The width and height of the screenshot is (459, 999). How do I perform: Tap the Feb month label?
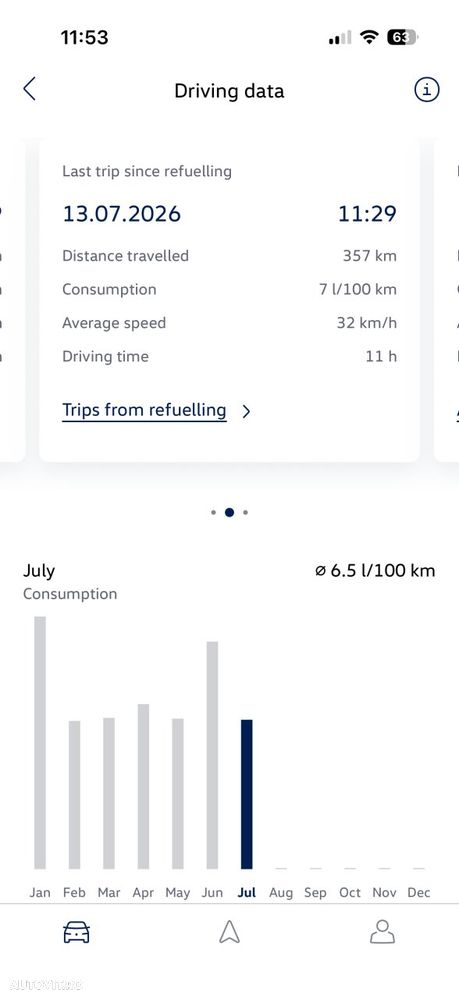tap(74, 893)
